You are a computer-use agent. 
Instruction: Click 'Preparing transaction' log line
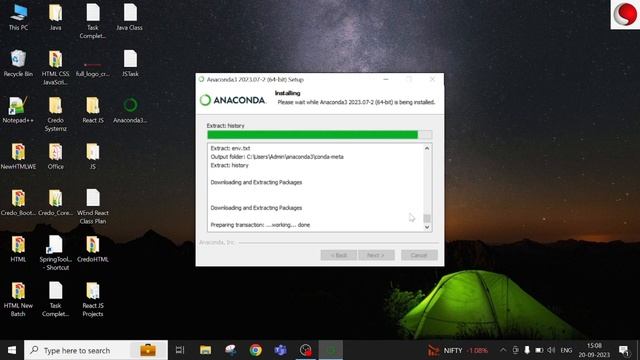pyautogui.click(x=260, y=224)
